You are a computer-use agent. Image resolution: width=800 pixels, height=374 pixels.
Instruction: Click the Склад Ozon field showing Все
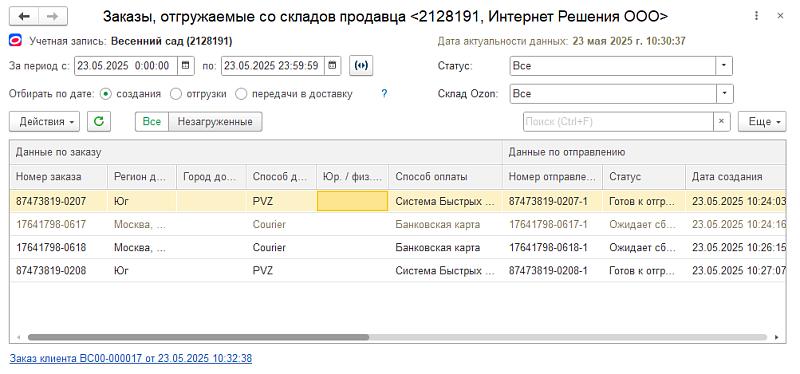point(614,94)
